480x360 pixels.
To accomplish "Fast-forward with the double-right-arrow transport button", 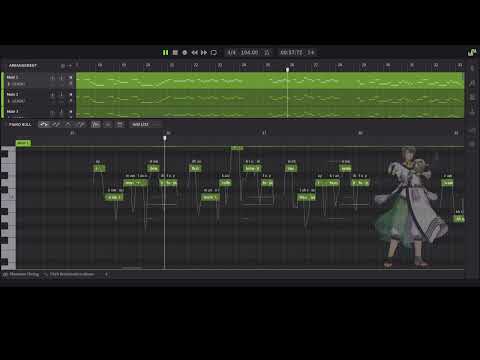I will [x=204, y=53].
